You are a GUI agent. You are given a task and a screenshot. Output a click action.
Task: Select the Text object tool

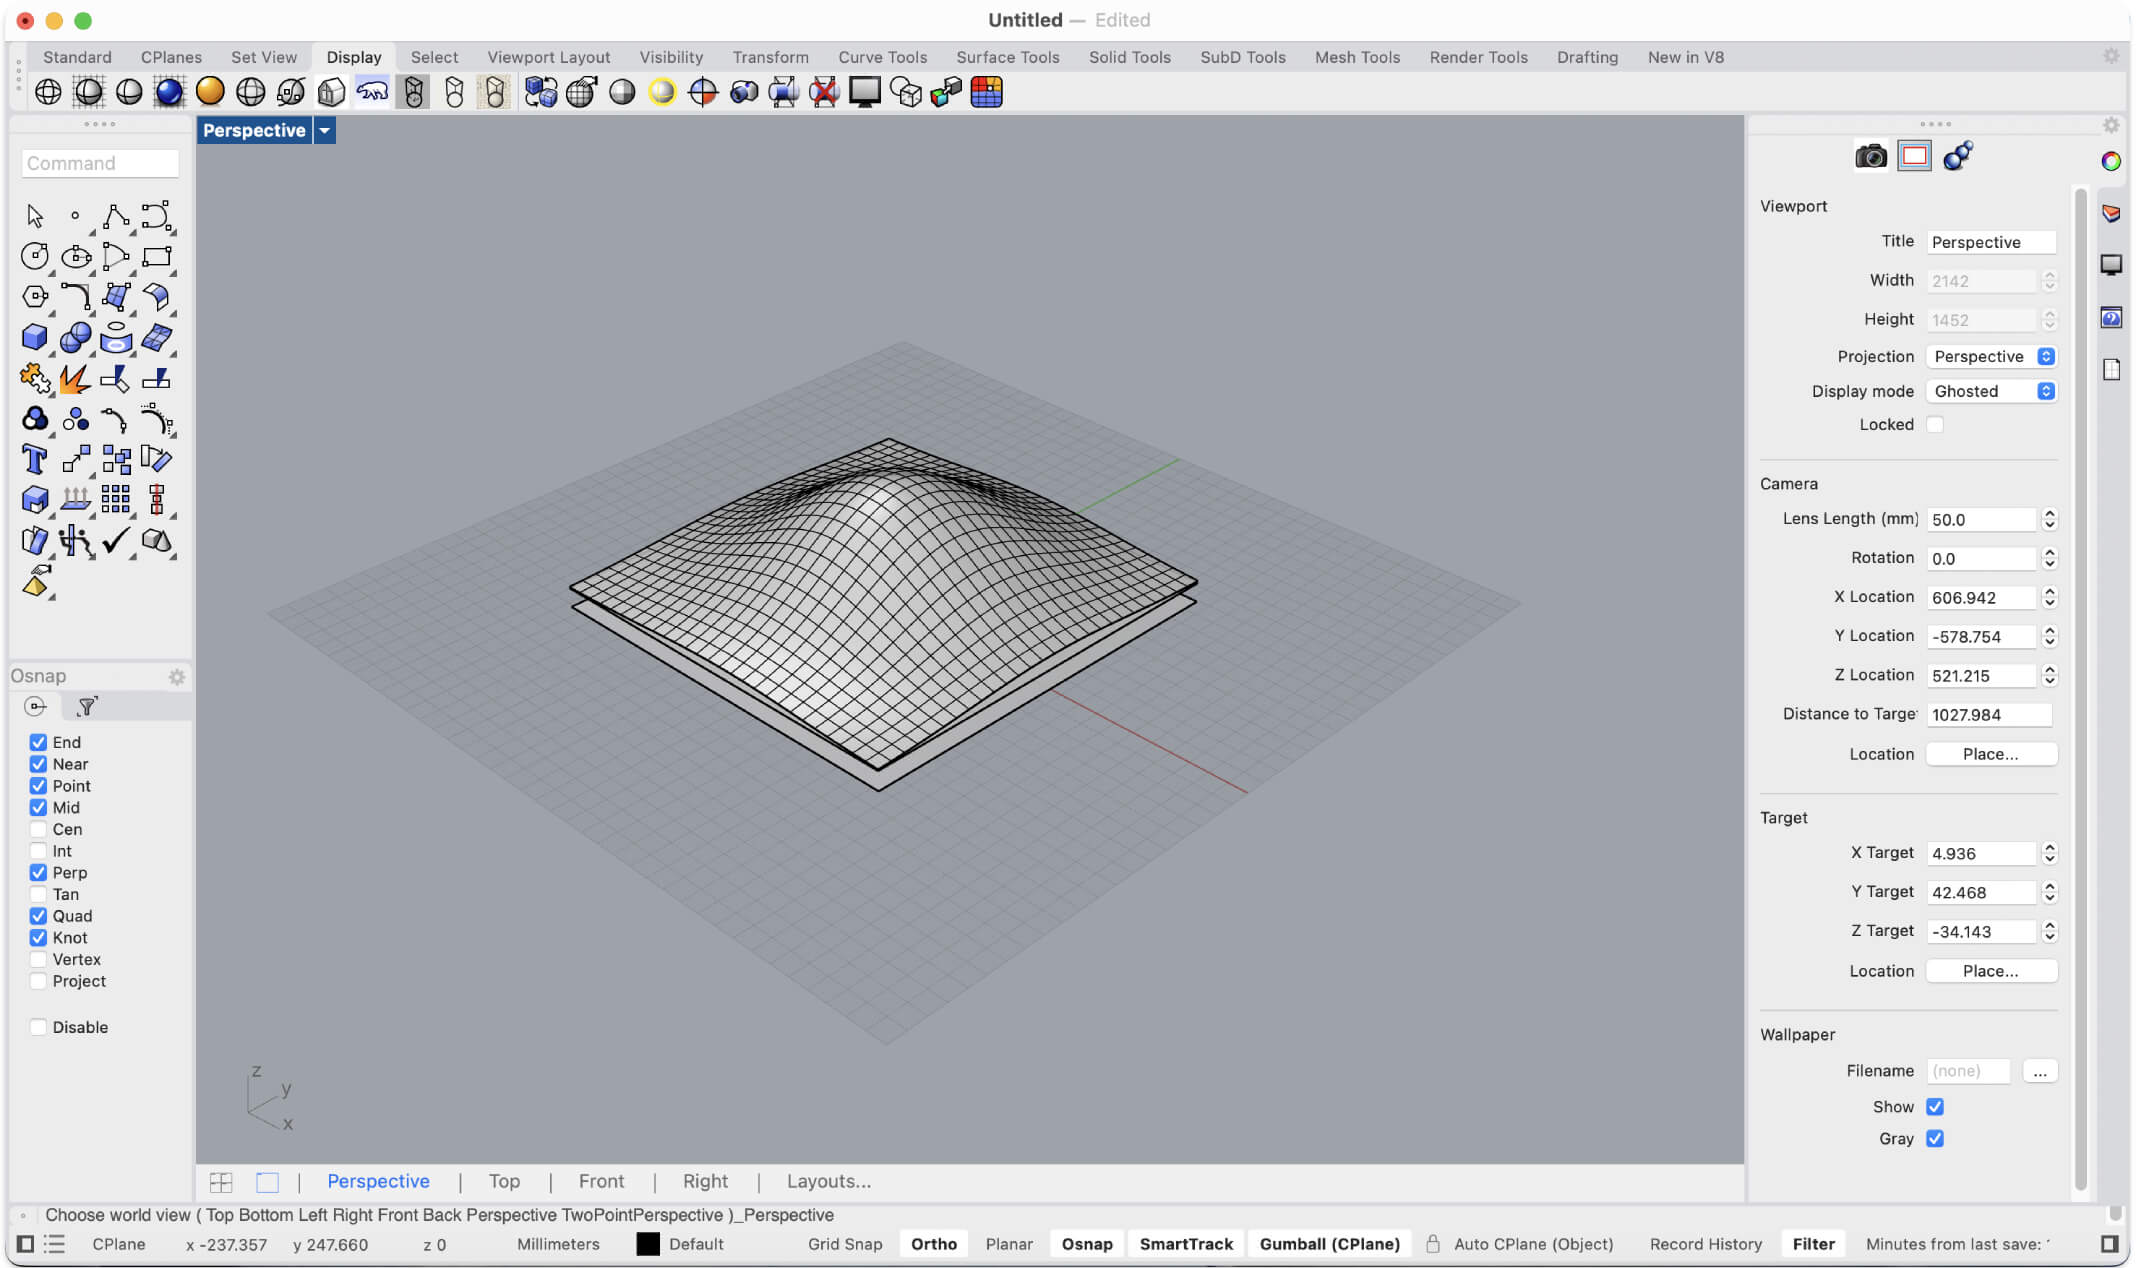coord(34,459)
